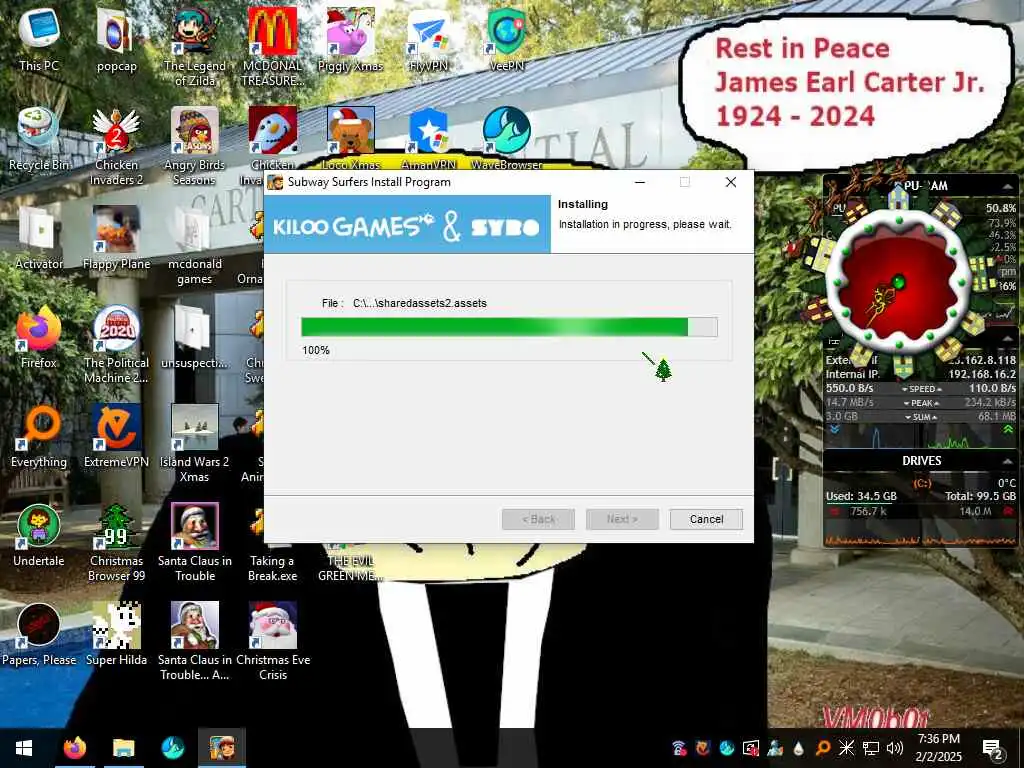Click the 'Total: 99.5 GB' drive text
The width and height of the screenshot is (1024, 768).
[980, 496]
